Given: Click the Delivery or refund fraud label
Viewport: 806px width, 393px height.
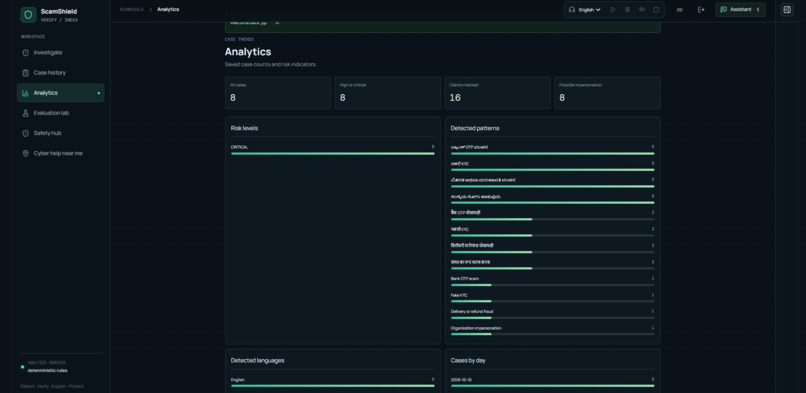Looking at the screenshot, I should 472,311.
